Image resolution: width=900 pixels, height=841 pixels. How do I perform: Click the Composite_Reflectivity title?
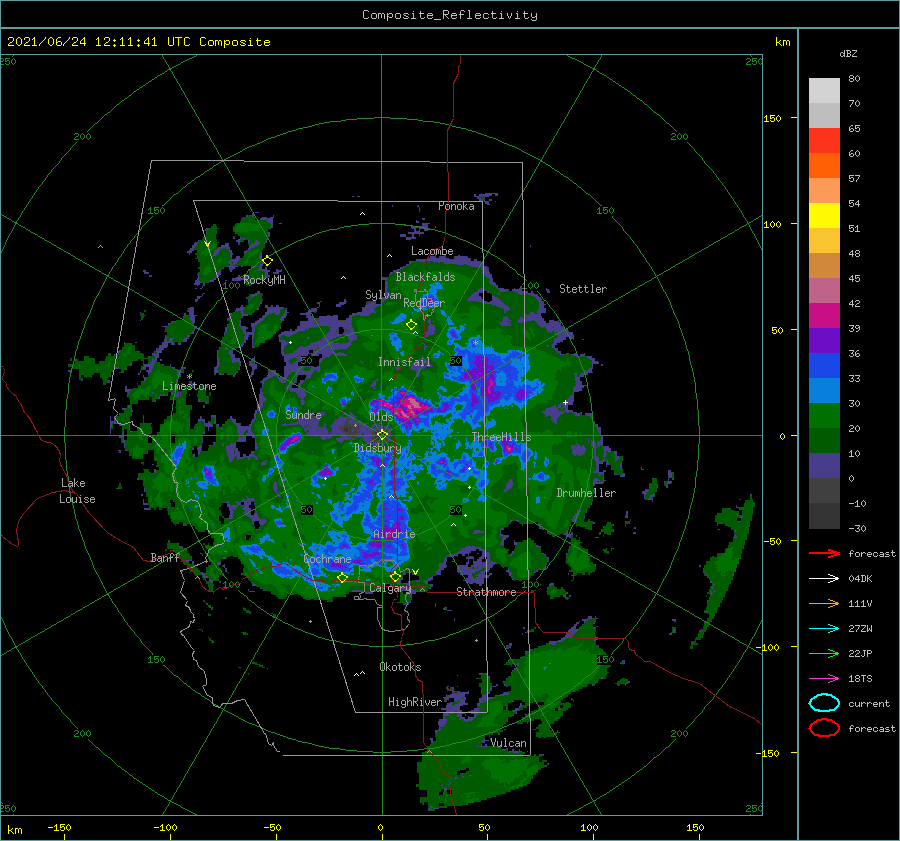pyautogui.click(x=450, y=15)
